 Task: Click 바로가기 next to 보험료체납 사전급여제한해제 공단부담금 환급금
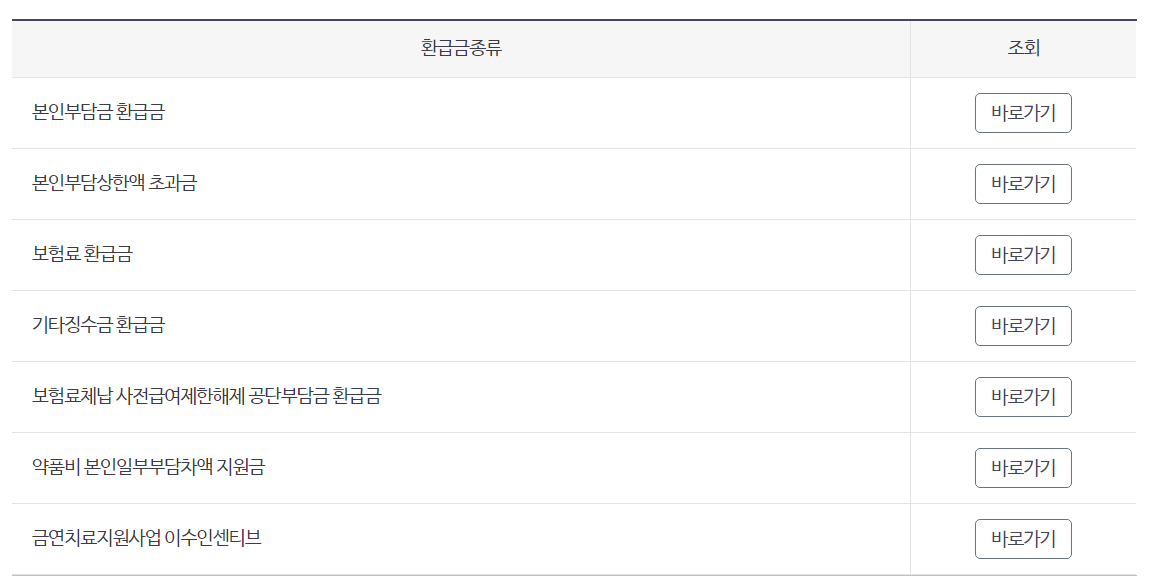1022,397
